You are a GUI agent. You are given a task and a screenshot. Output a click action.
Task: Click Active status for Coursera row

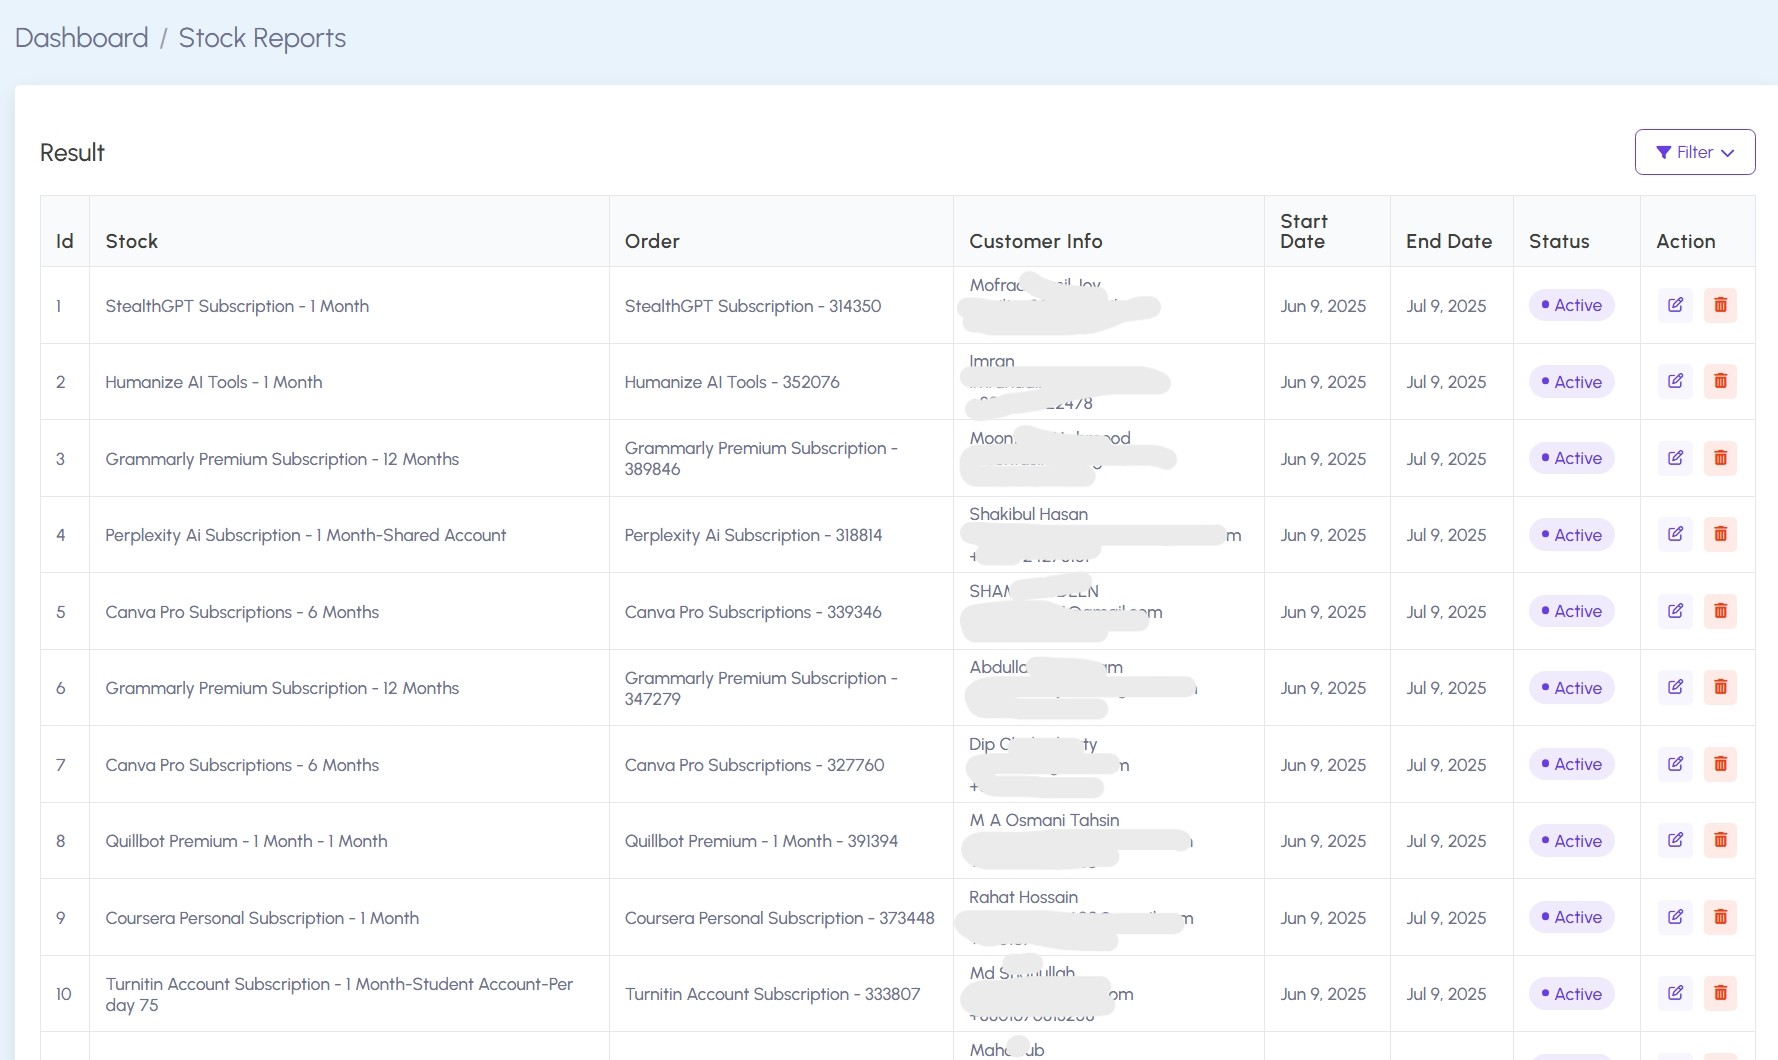[1572, 917]
